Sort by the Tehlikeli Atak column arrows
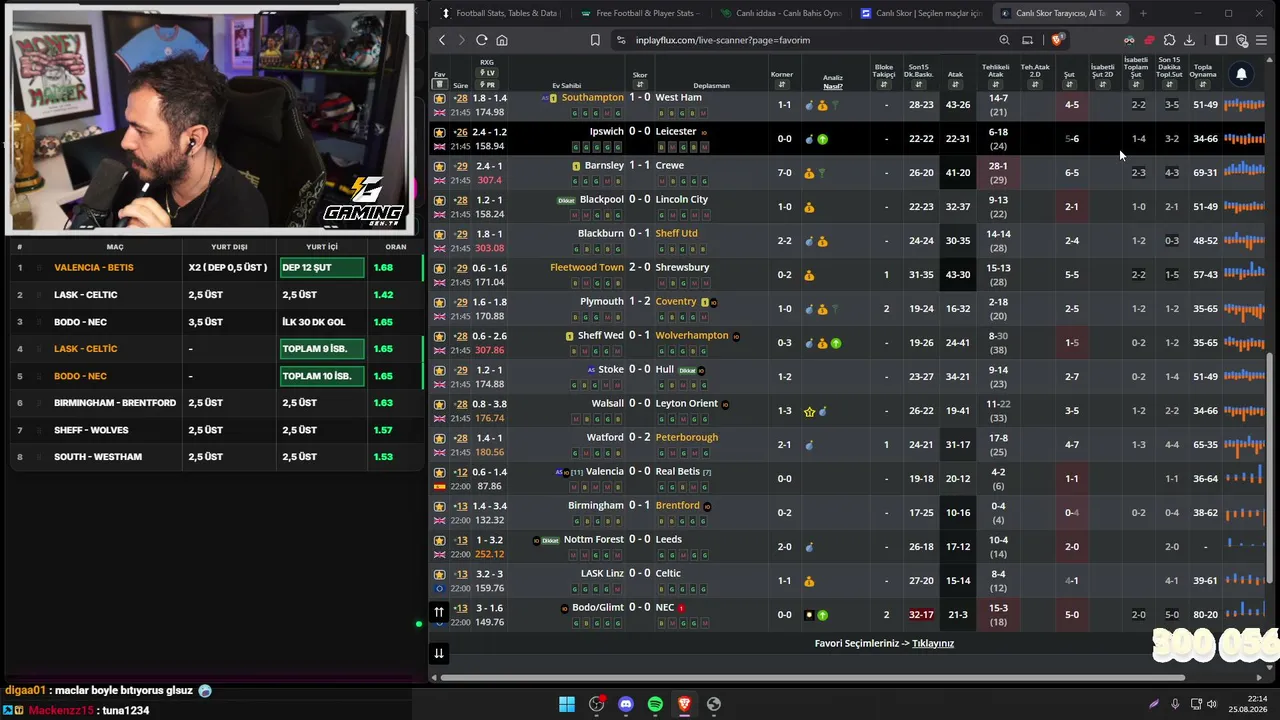This screenshot has height=720, width=1280. tap(995, 85)
